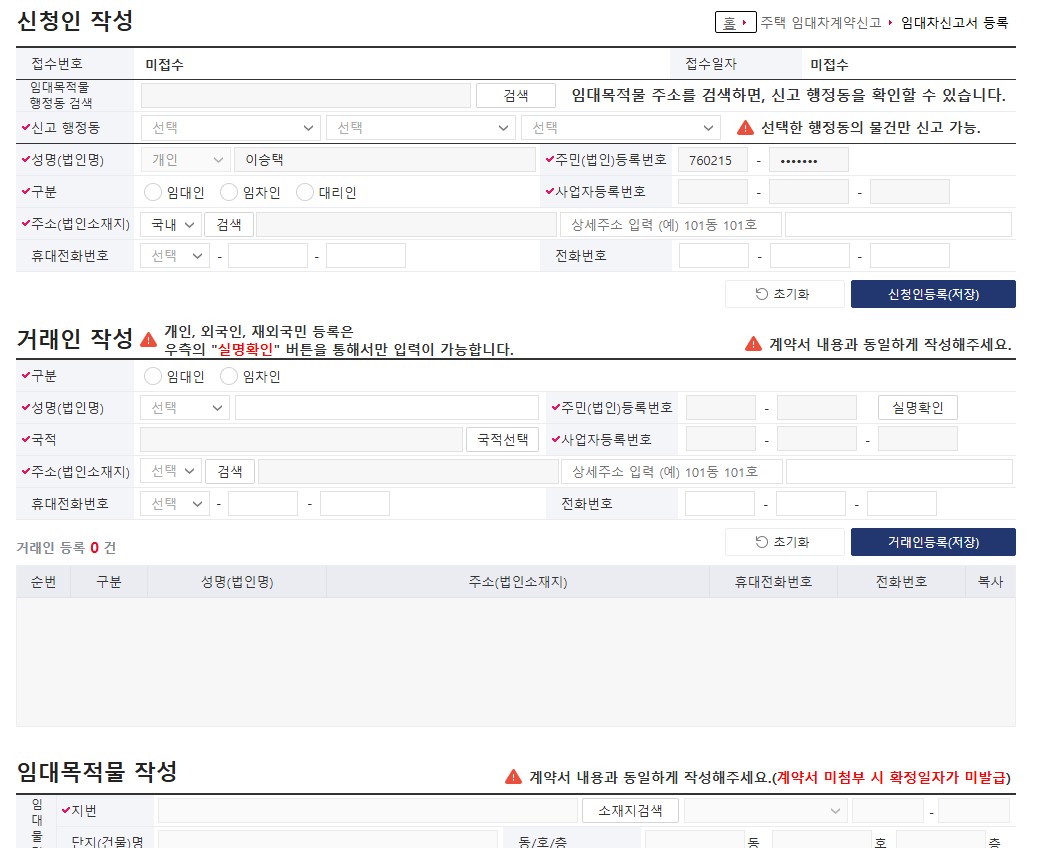Click the 거래인등록(저장) save button
Image resolution: width=1051 pixels, height=848 pixels.
[932, 542]
